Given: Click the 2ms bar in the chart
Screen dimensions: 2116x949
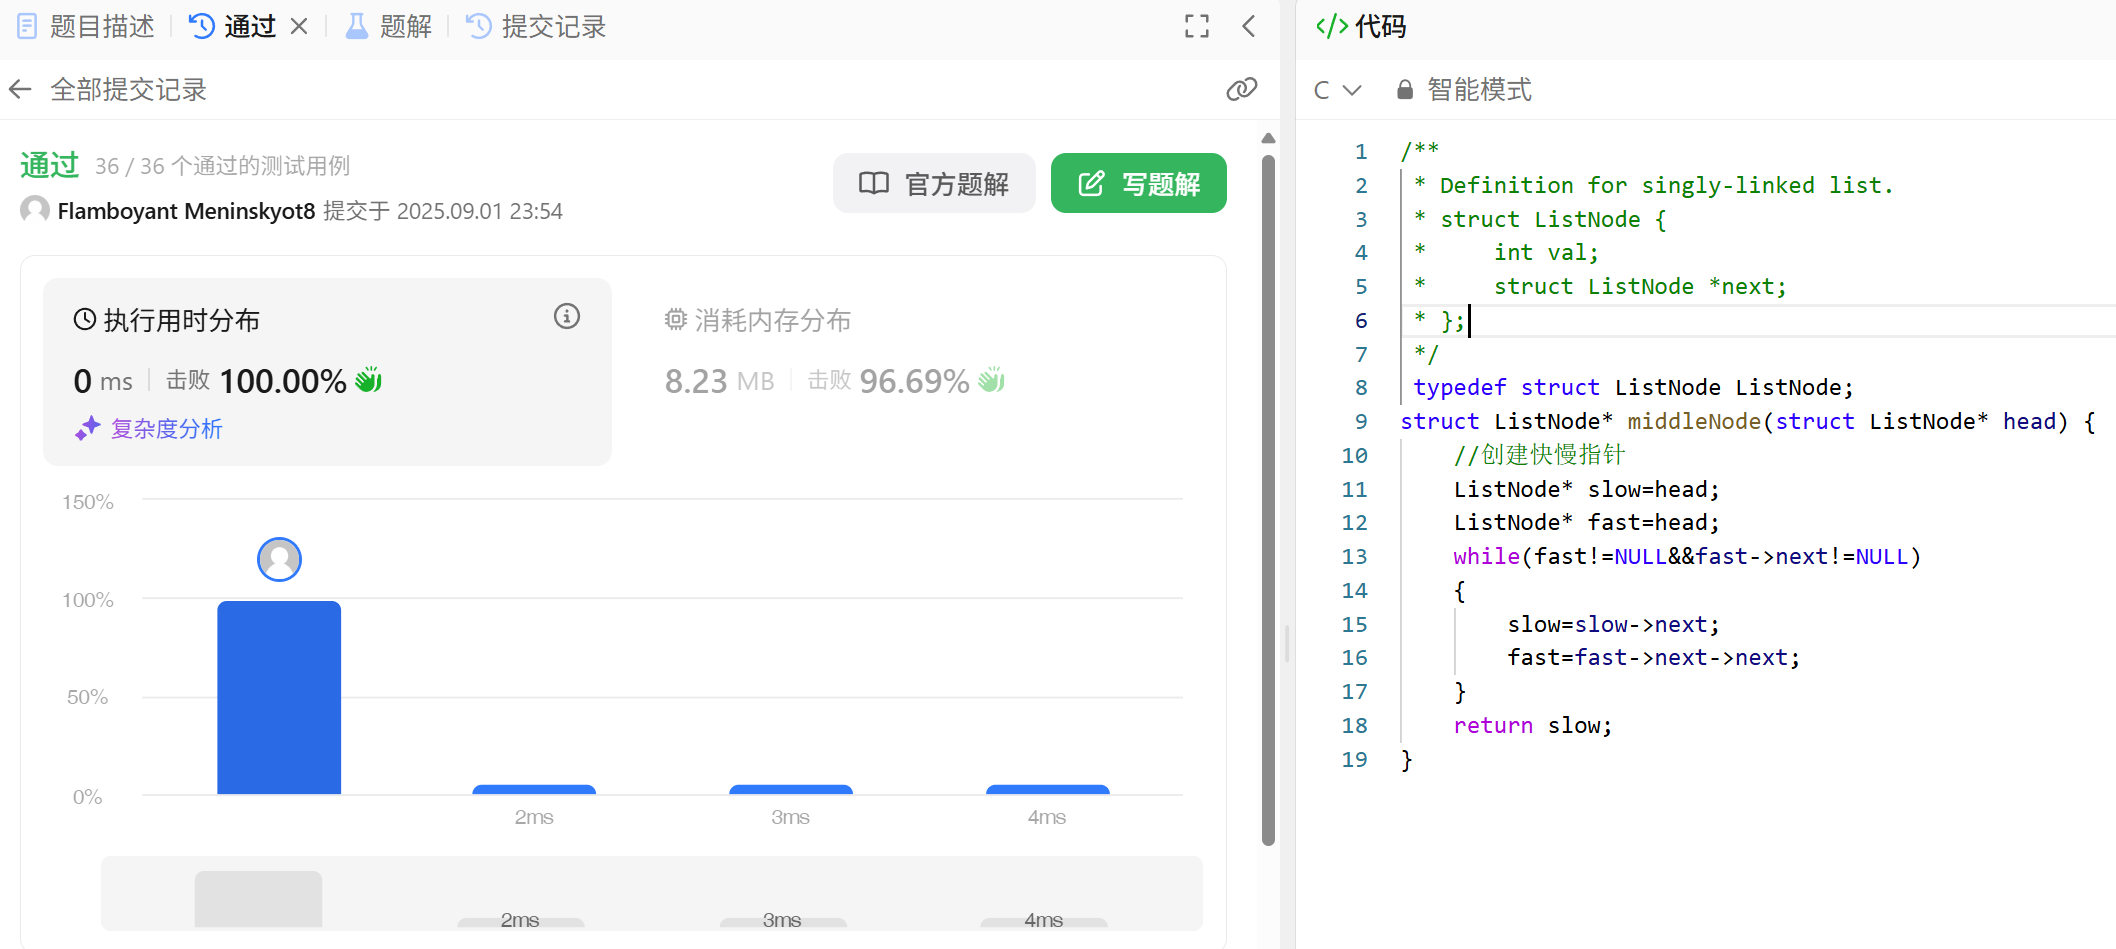Looking at the screenshot, I should 534,789.
